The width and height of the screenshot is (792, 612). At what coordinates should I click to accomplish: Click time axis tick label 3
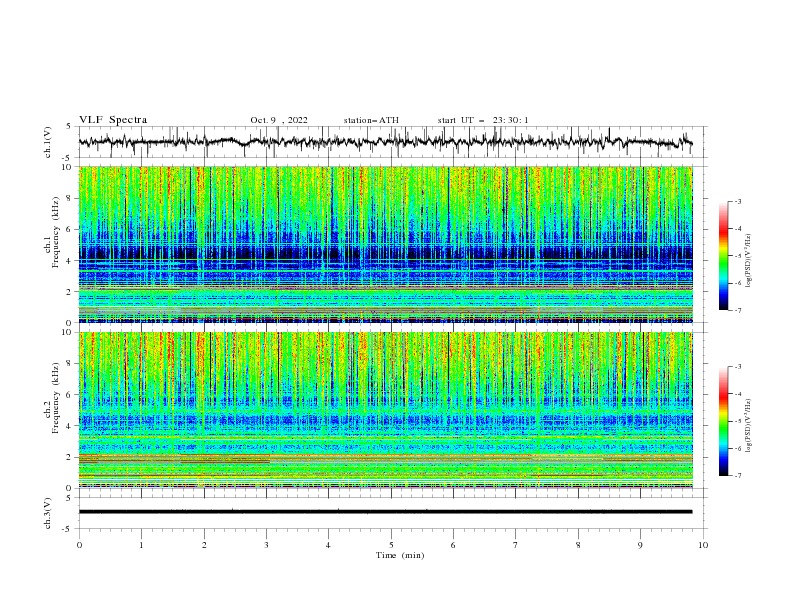pos(266,545)
